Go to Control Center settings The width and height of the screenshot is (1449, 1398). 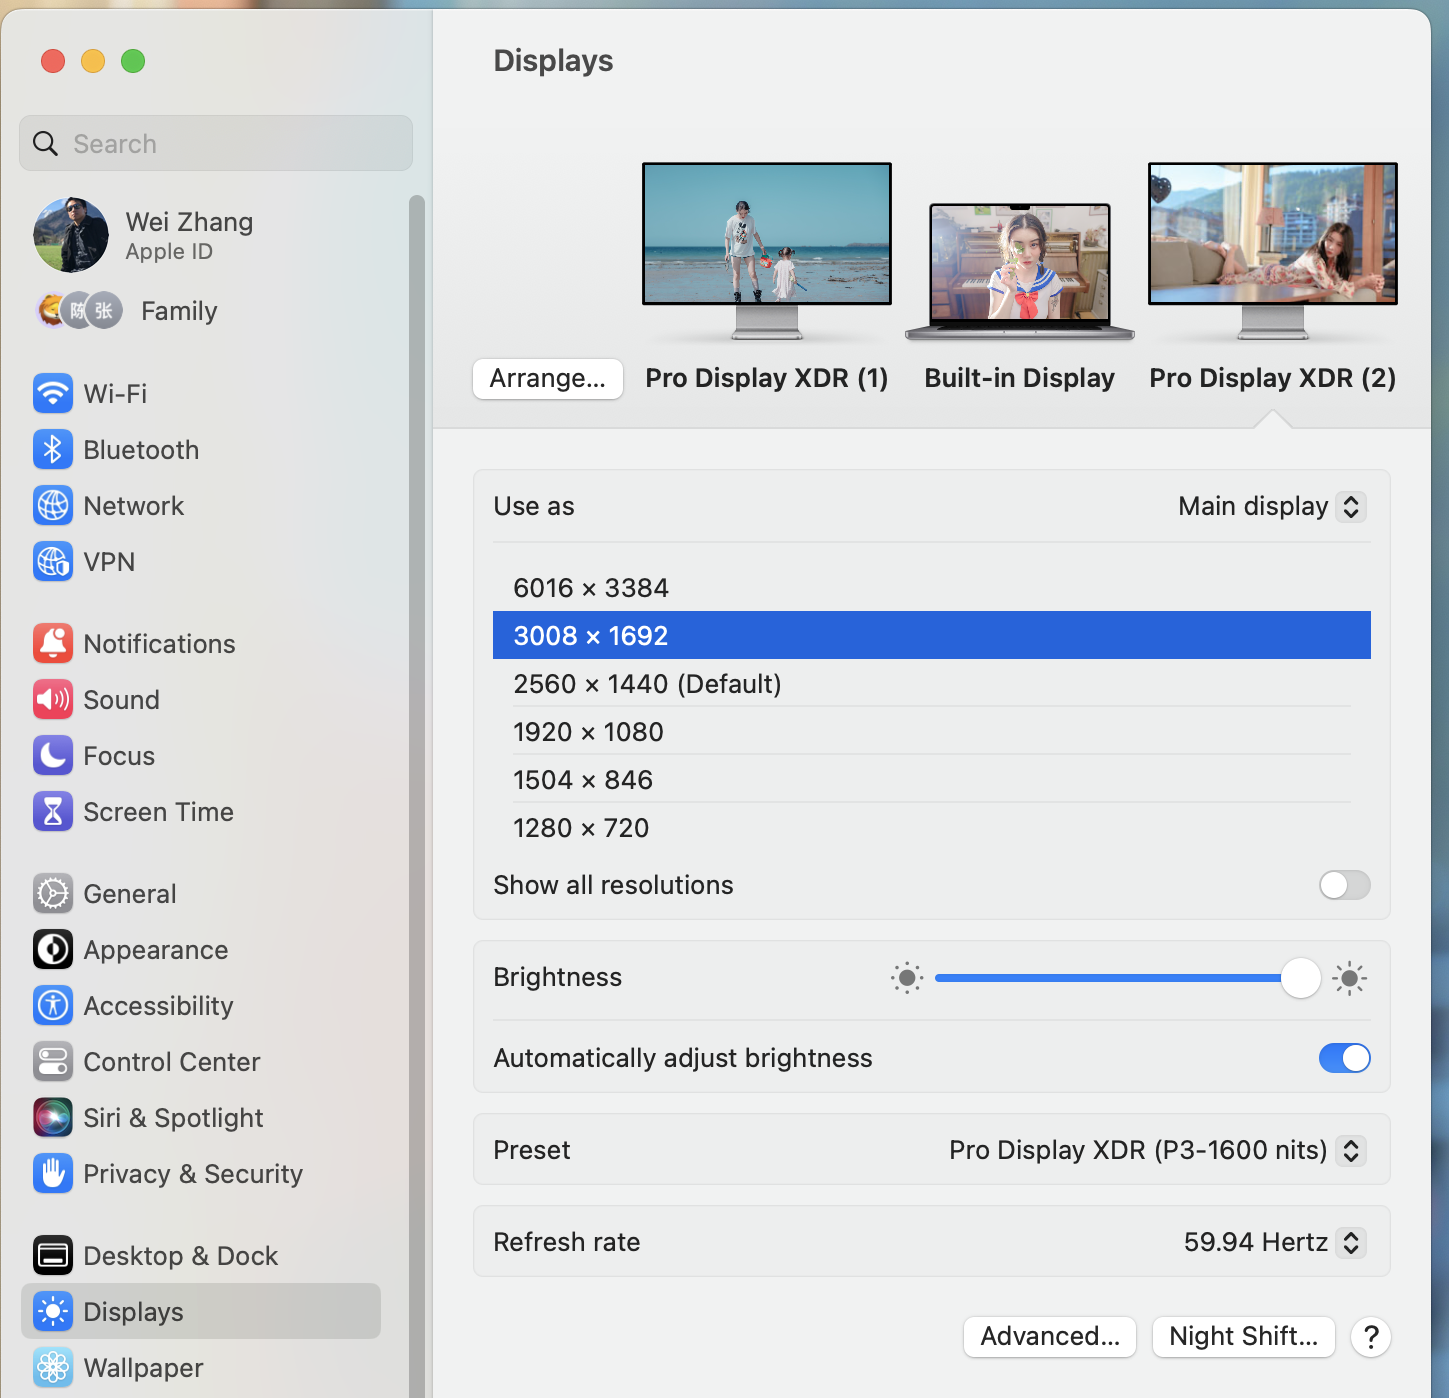(x=201, y=1062)
